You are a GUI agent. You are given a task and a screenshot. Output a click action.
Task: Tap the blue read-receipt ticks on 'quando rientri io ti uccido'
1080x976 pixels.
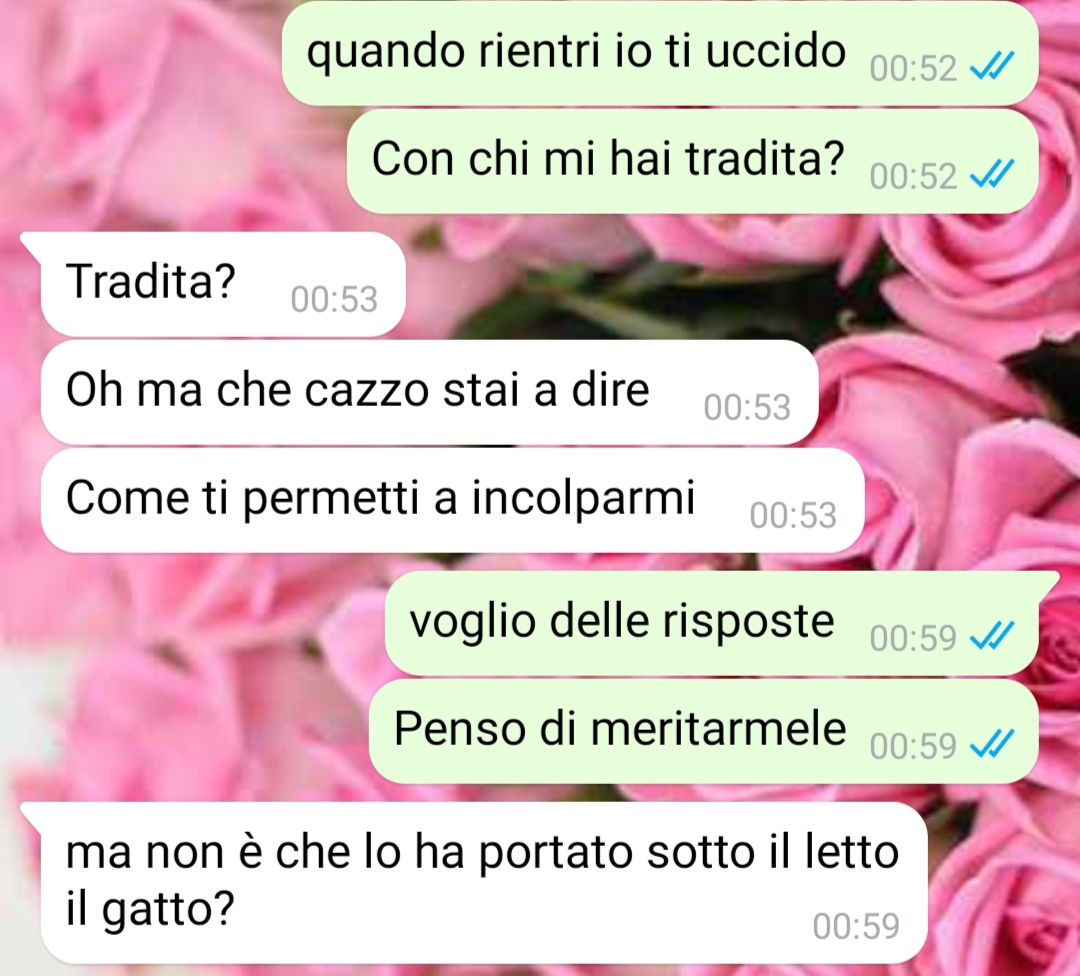[x=992, y=67]
